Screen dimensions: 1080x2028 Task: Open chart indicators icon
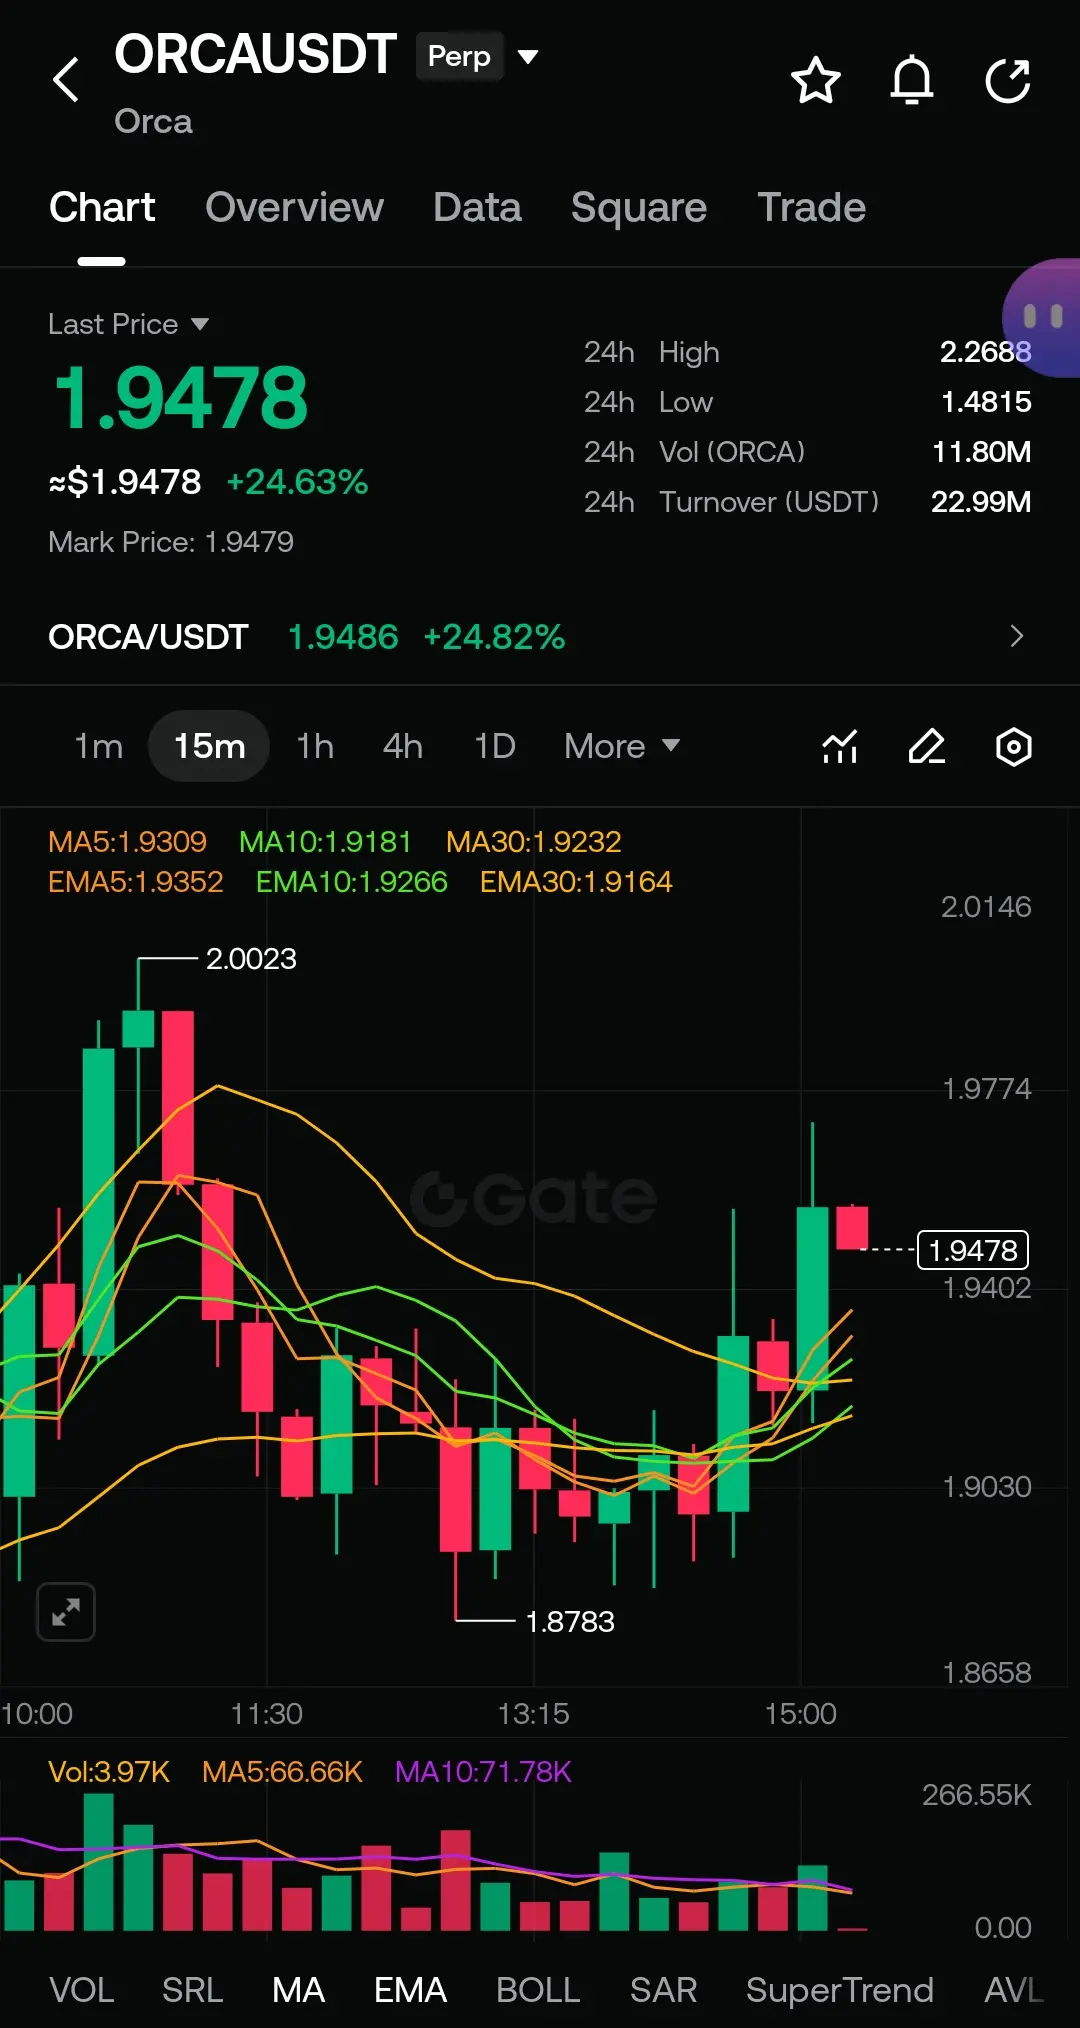(x=840, y=746)
